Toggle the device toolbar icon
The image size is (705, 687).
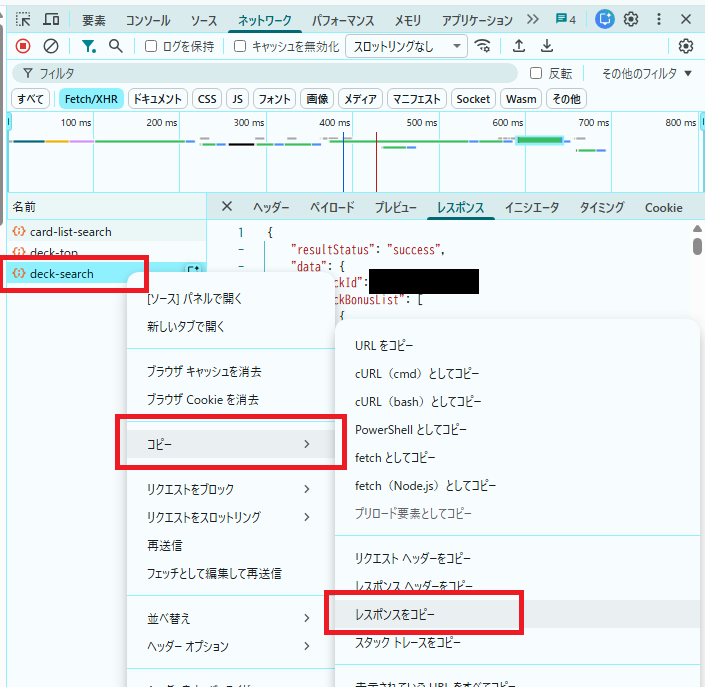51,19
